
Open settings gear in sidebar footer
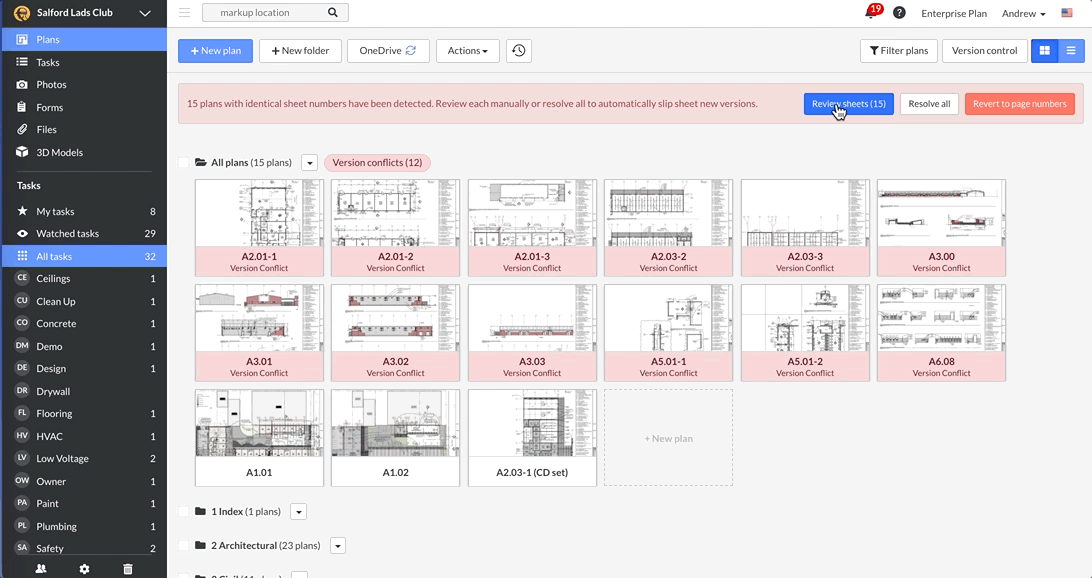[x=84, y=568]
